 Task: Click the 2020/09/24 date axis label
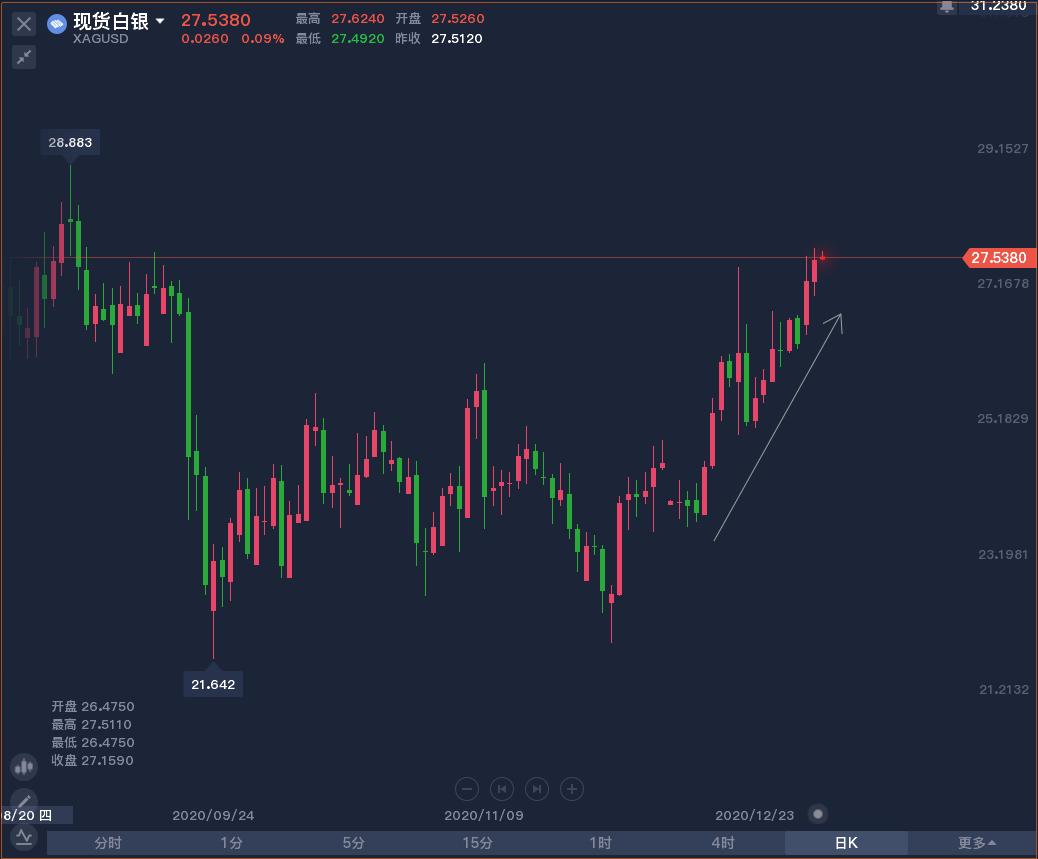pos(213,815)
